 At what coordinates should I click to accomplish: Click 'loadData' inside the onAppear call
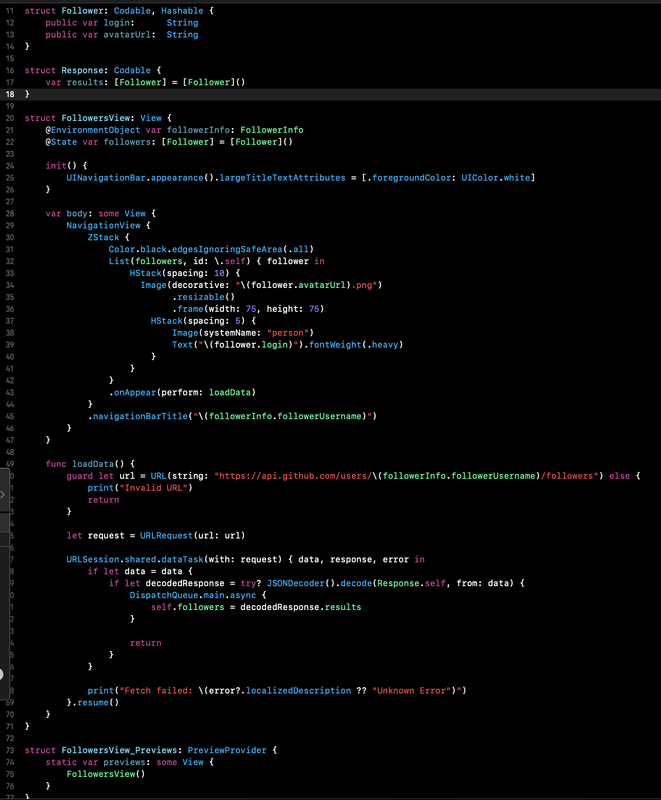(230, 392)
